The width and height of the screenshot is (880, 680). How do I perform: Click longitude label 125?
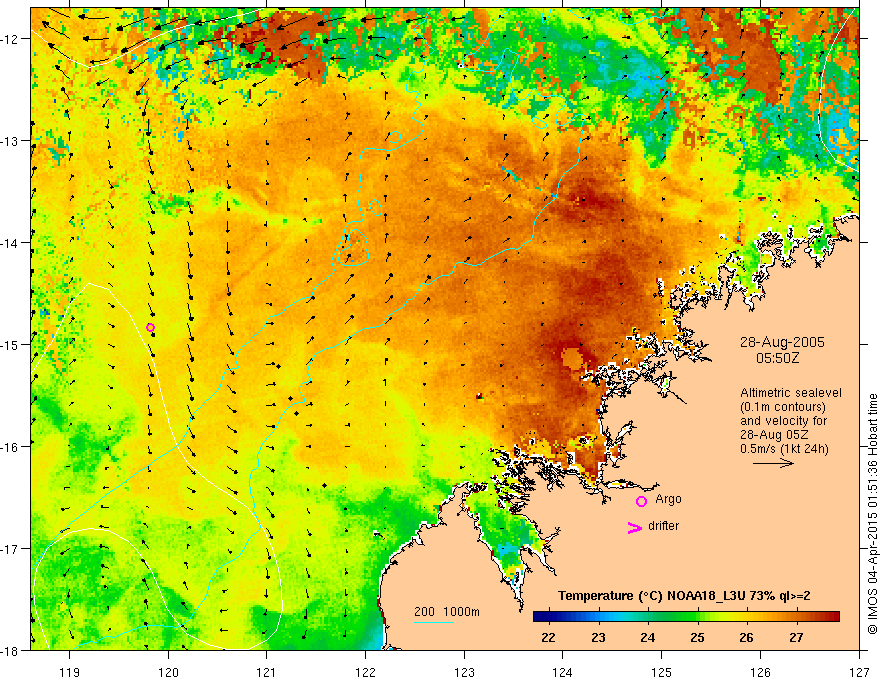(662, 672)
